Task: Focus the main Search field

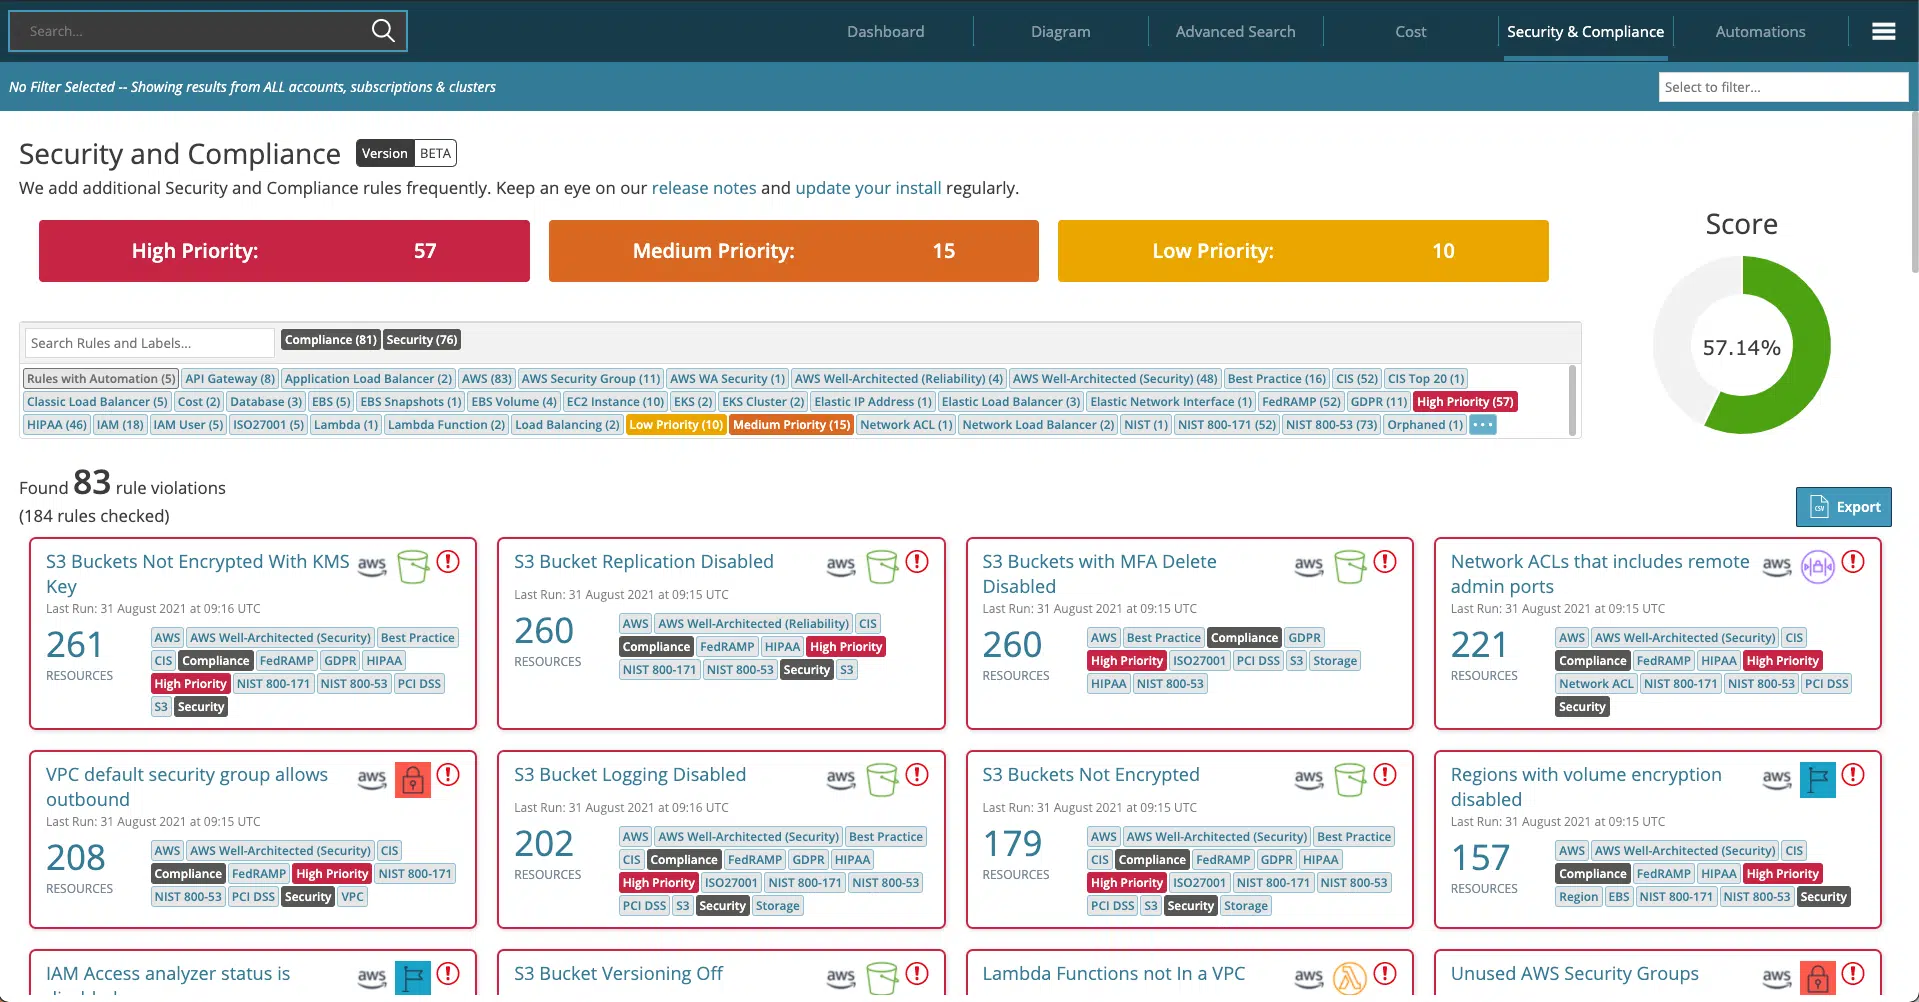Action: pos(208,31)
